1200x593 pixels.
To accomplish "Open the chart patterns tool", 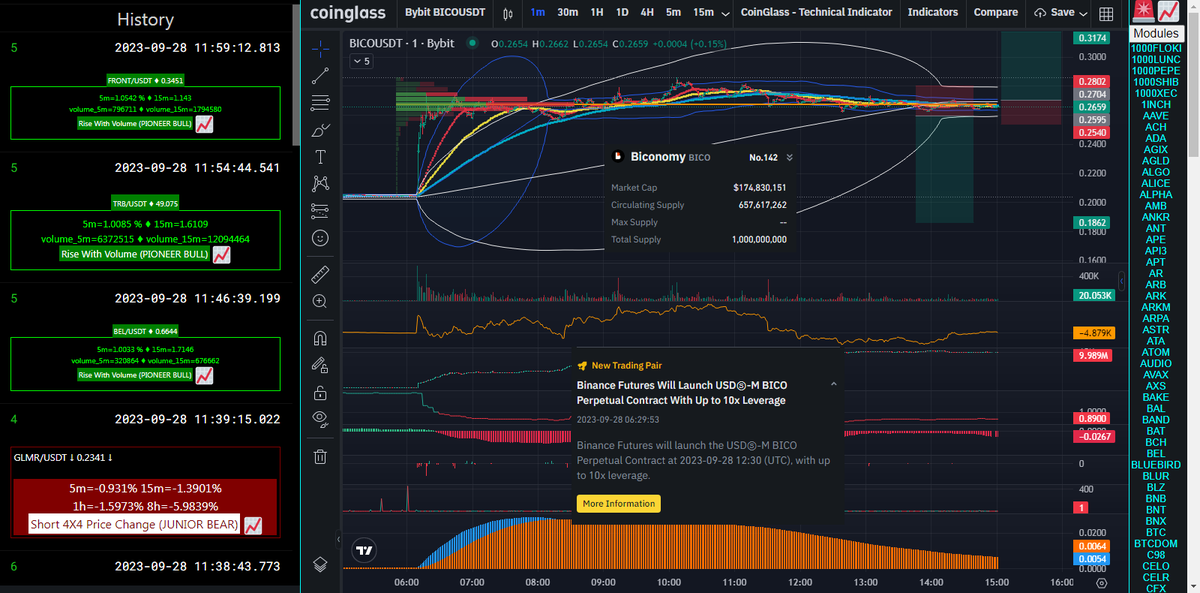I will [x=320, y=183].
